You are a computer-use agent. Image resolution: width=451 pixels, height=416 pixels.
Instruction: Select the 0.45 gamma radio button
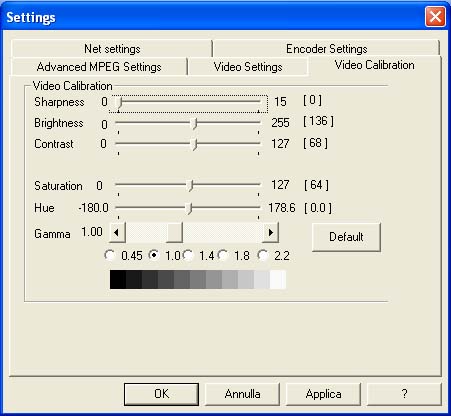[x=110, y=255]
